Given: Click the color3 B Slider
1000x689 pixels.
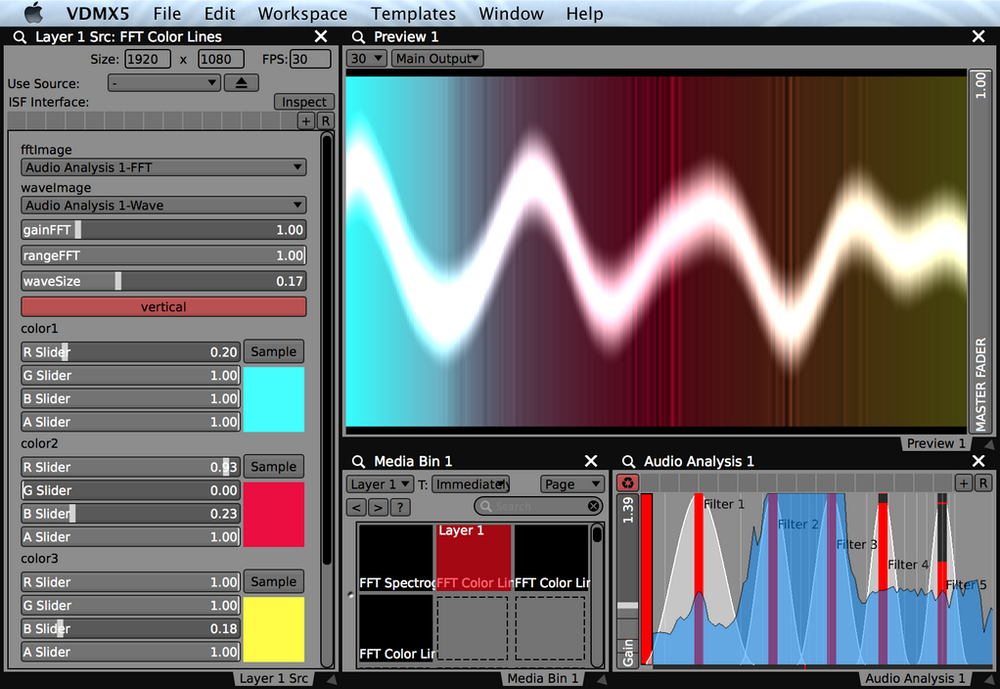Looking at the screenshot, I should [x=130, y=628].
